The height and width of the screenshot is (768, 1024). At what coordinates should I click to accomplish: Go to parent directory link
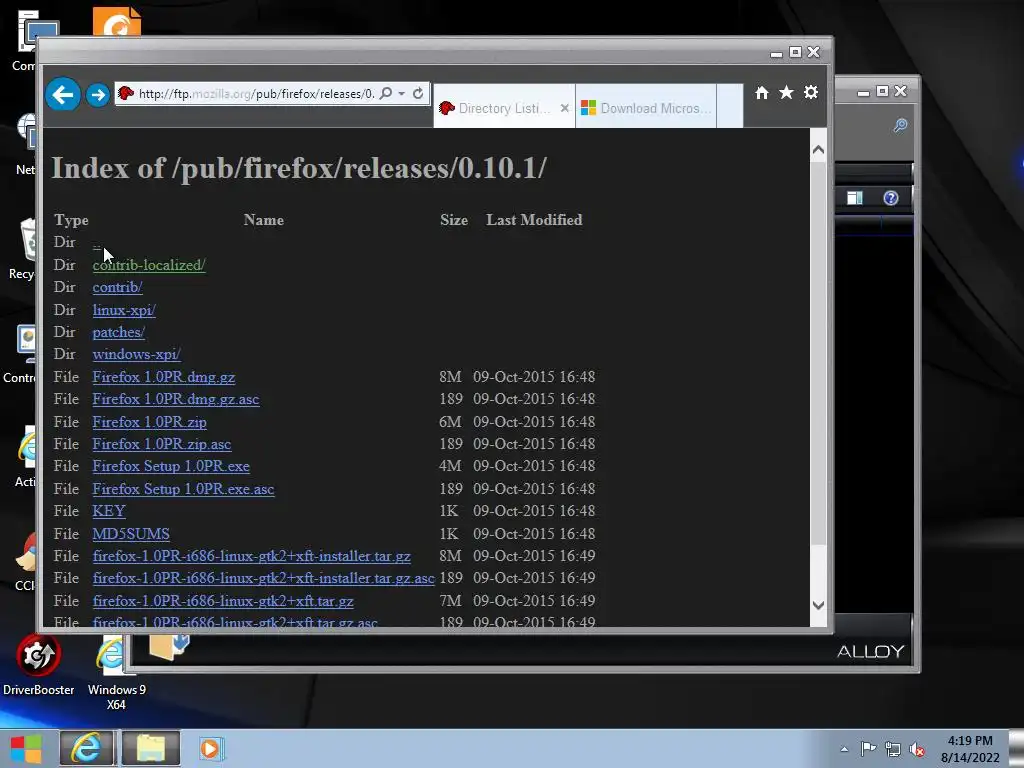(x=97, y=246)
